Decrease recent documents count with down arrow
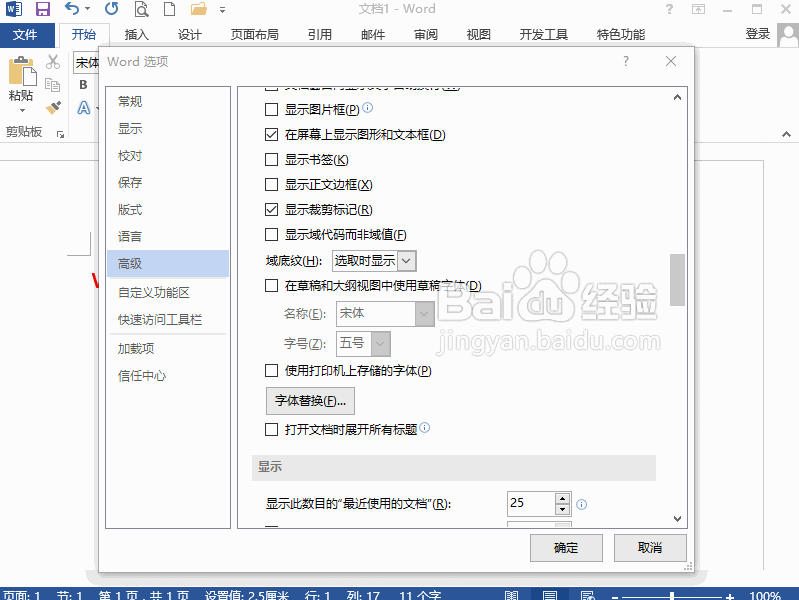The height and width of the screenshot is (600, 799). [x=563, y=509]
